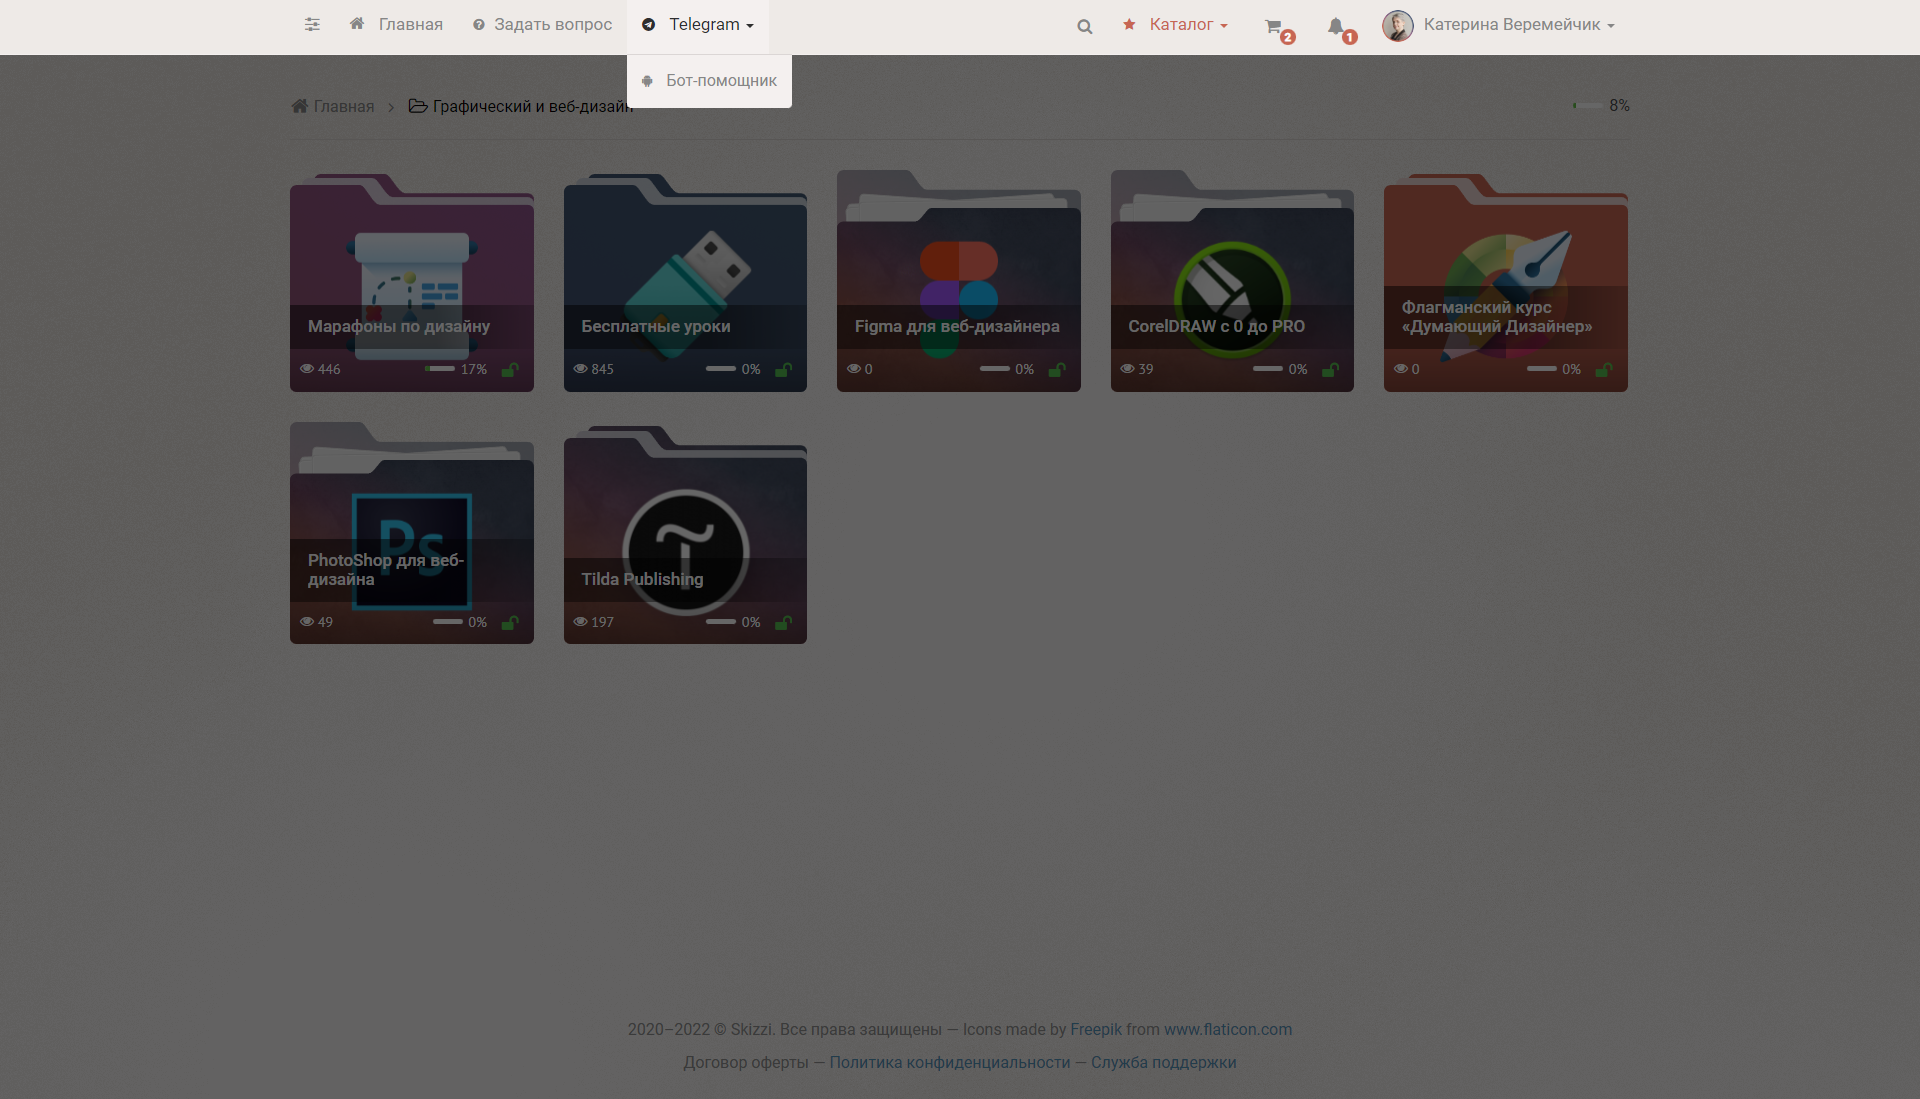
Task: Open Служба поддержки link
Action: pos(1164,1062)
